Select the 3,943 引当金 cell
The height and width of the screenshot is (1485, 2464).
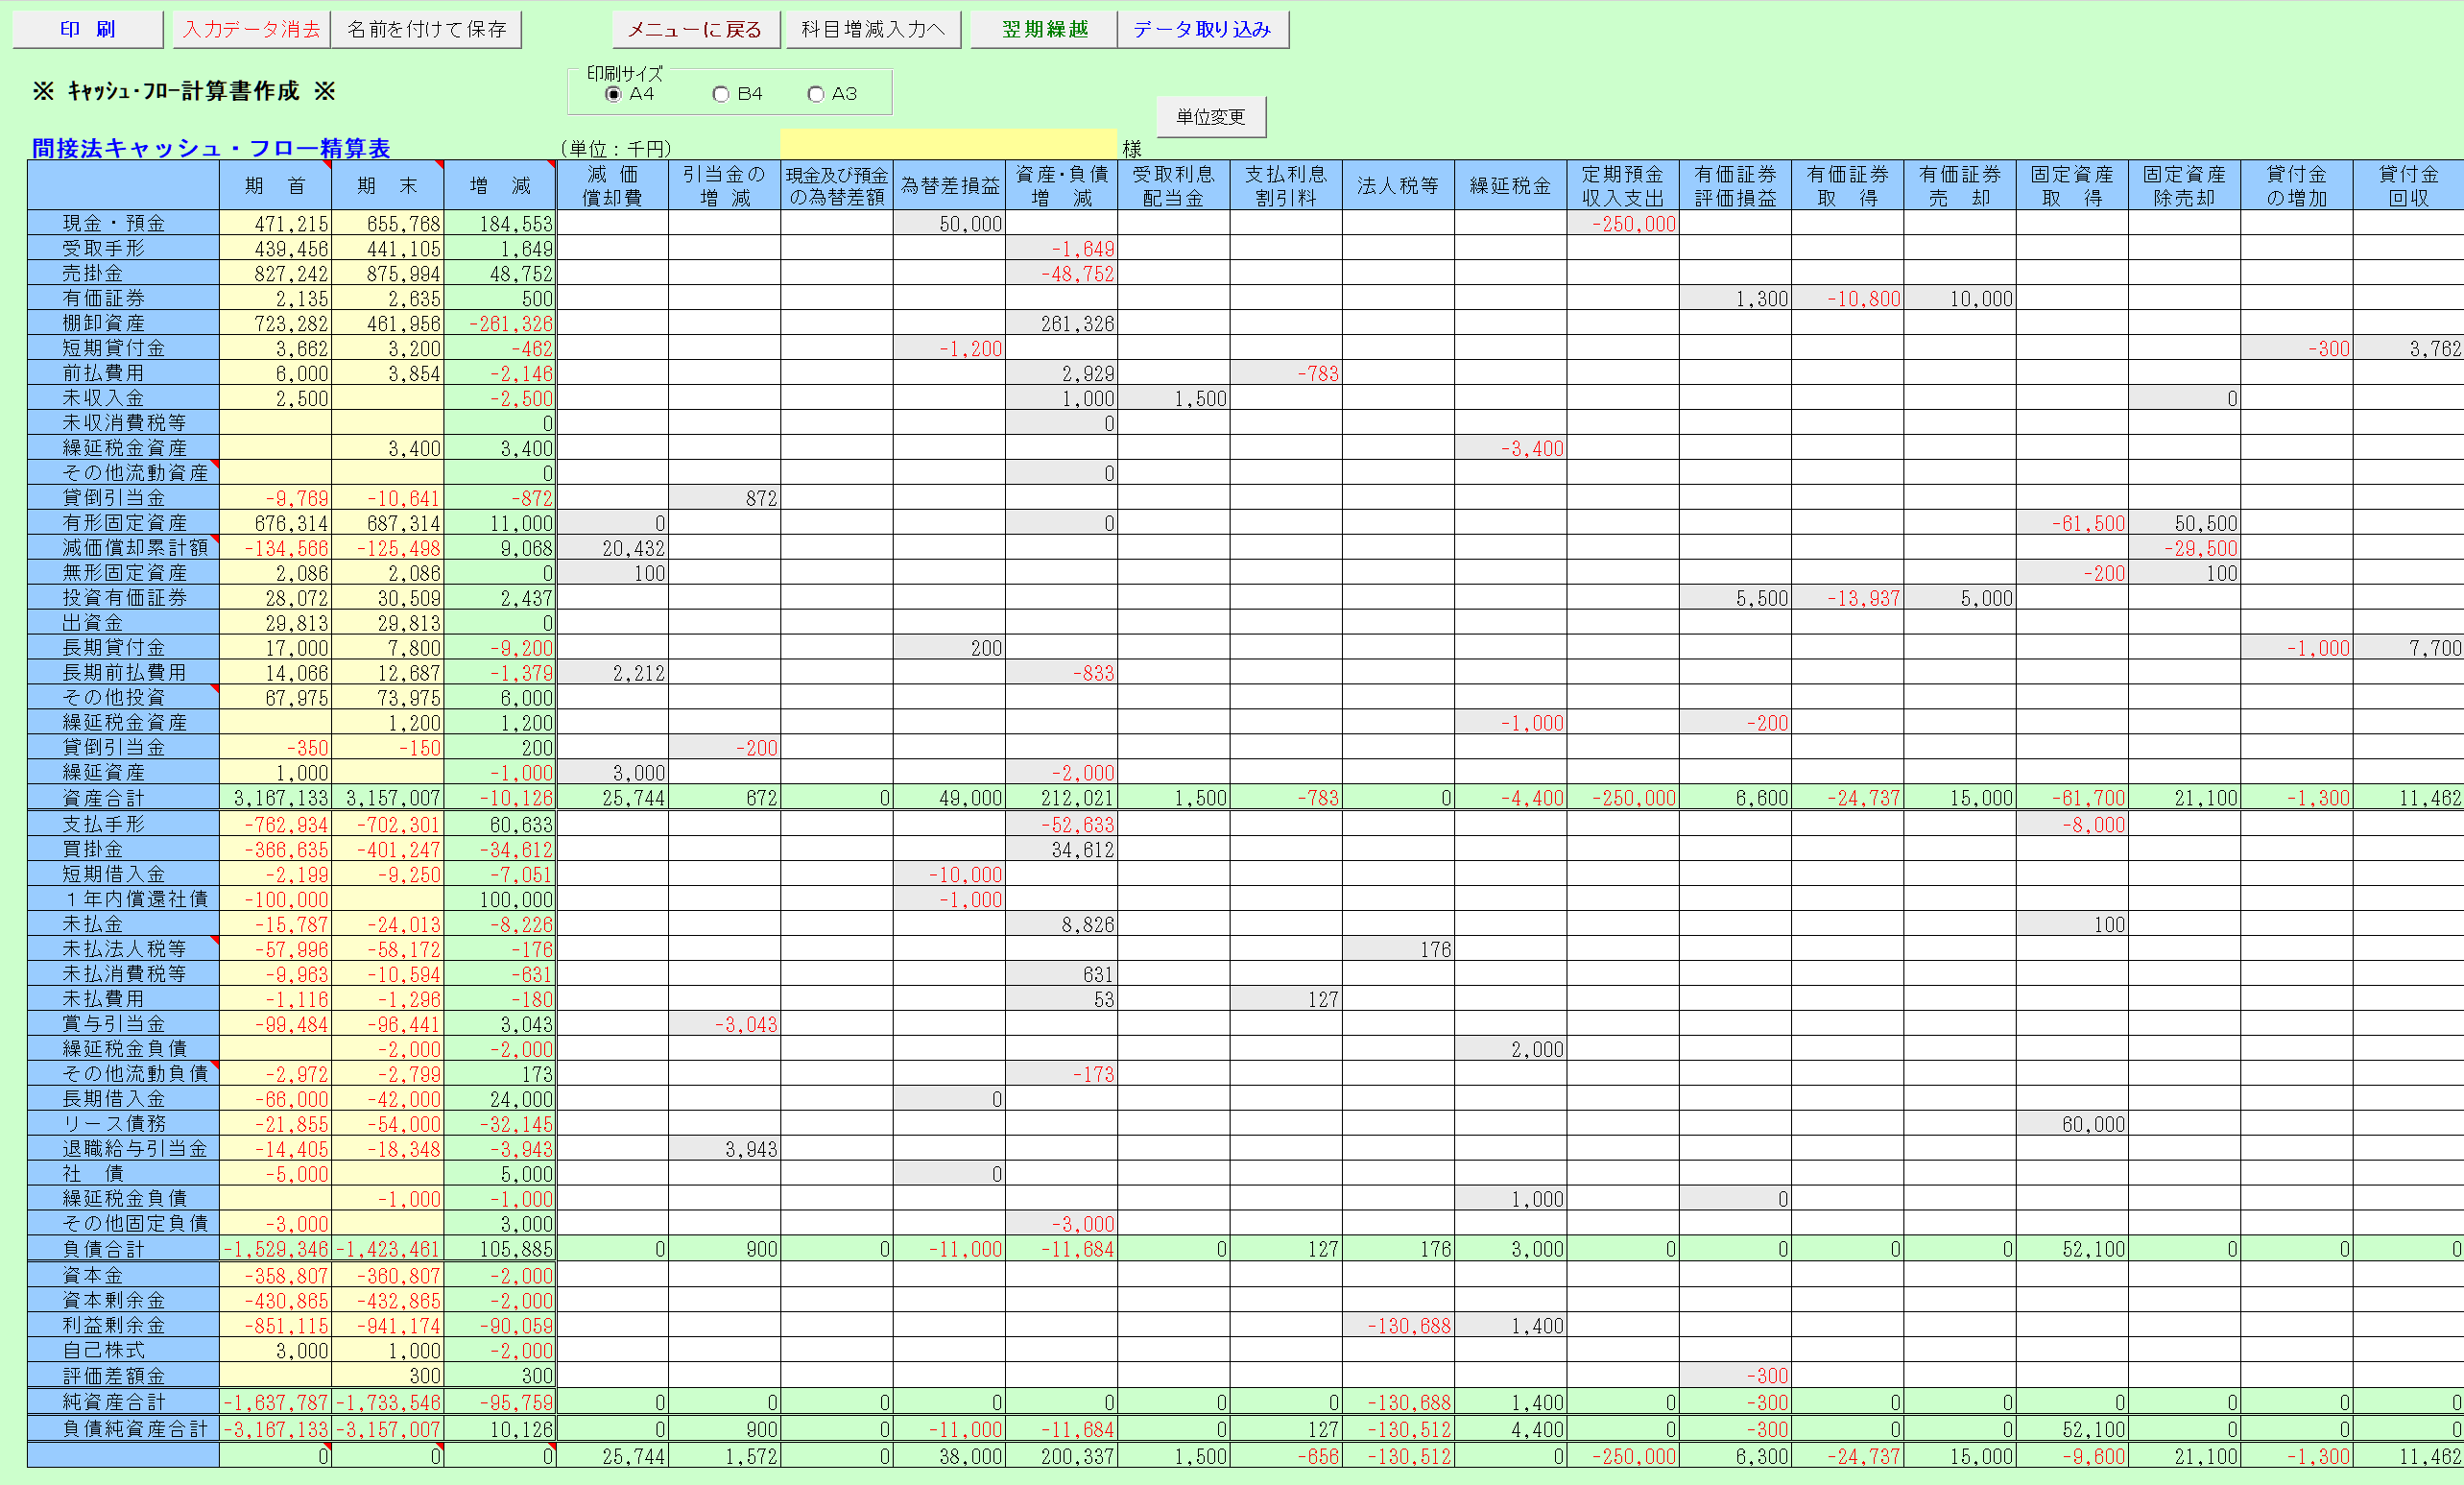click(x=724, y=1149)
